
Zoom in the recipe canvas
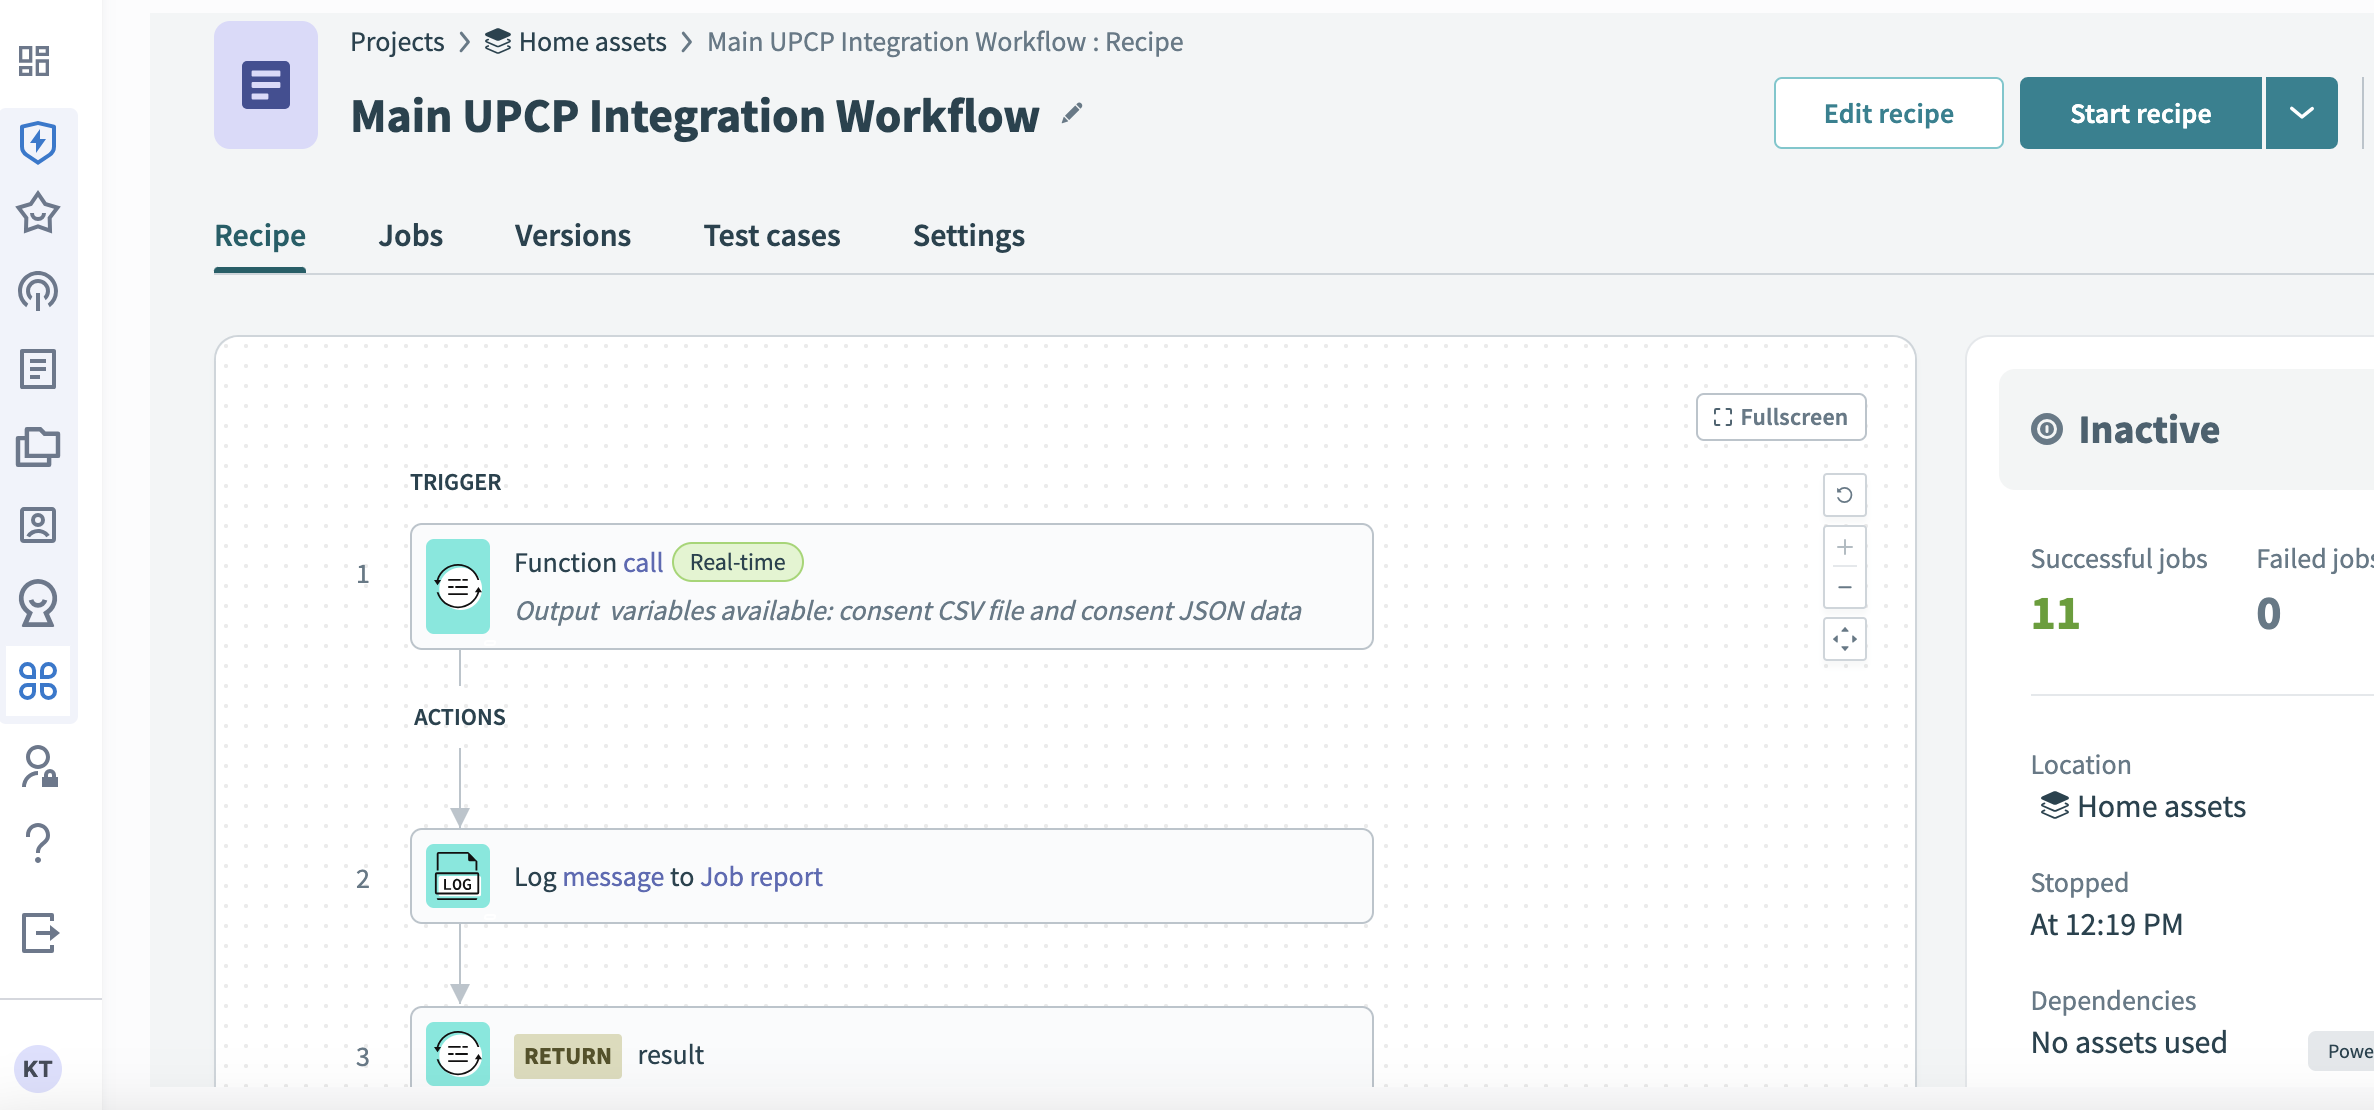(1845, 547)
